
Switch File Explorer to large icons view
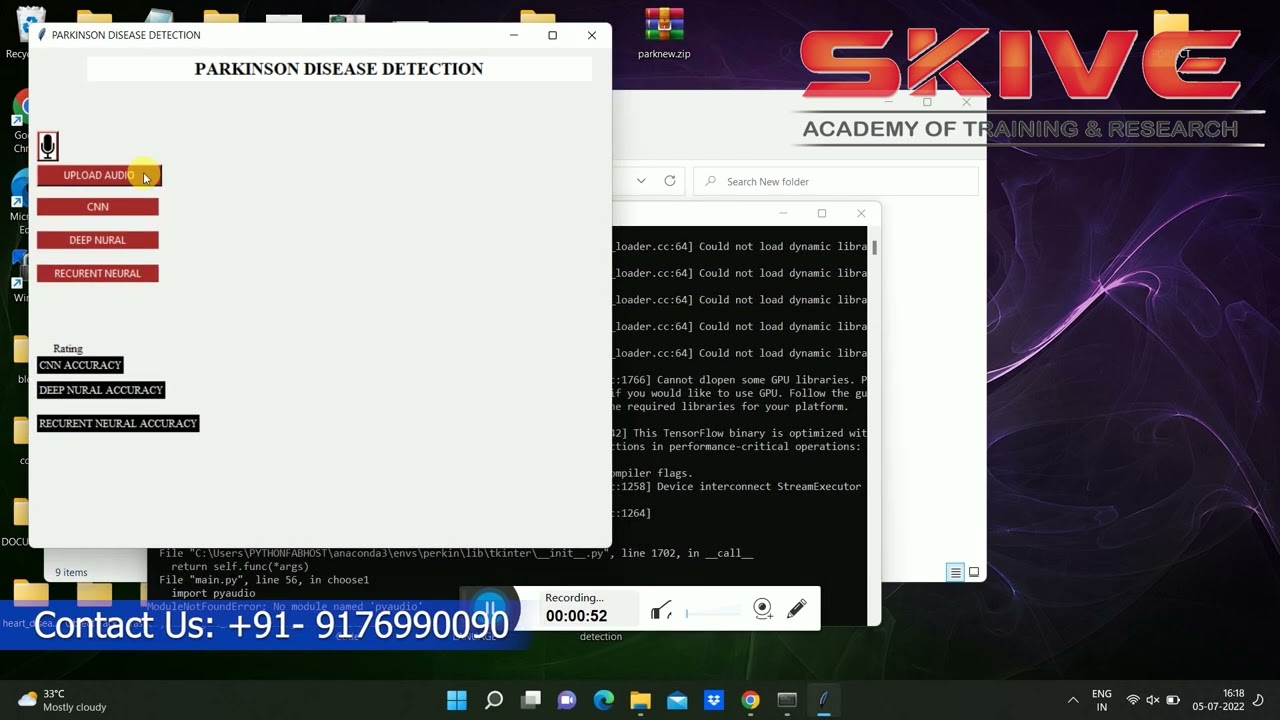coord(974,572)
